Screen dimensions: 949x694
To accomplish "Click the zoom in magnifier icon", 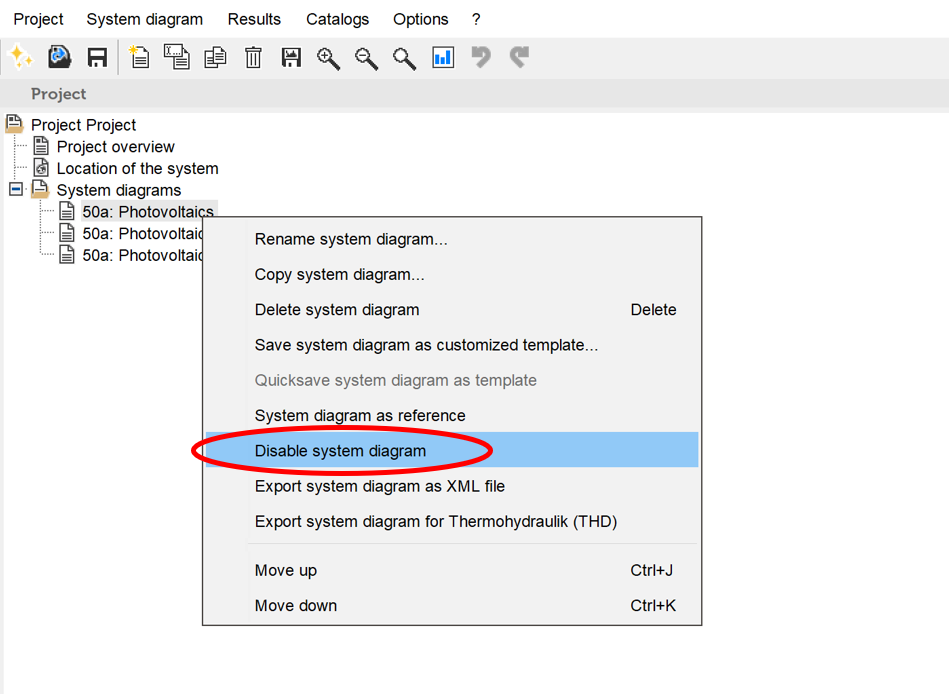I will pos(328,57).
